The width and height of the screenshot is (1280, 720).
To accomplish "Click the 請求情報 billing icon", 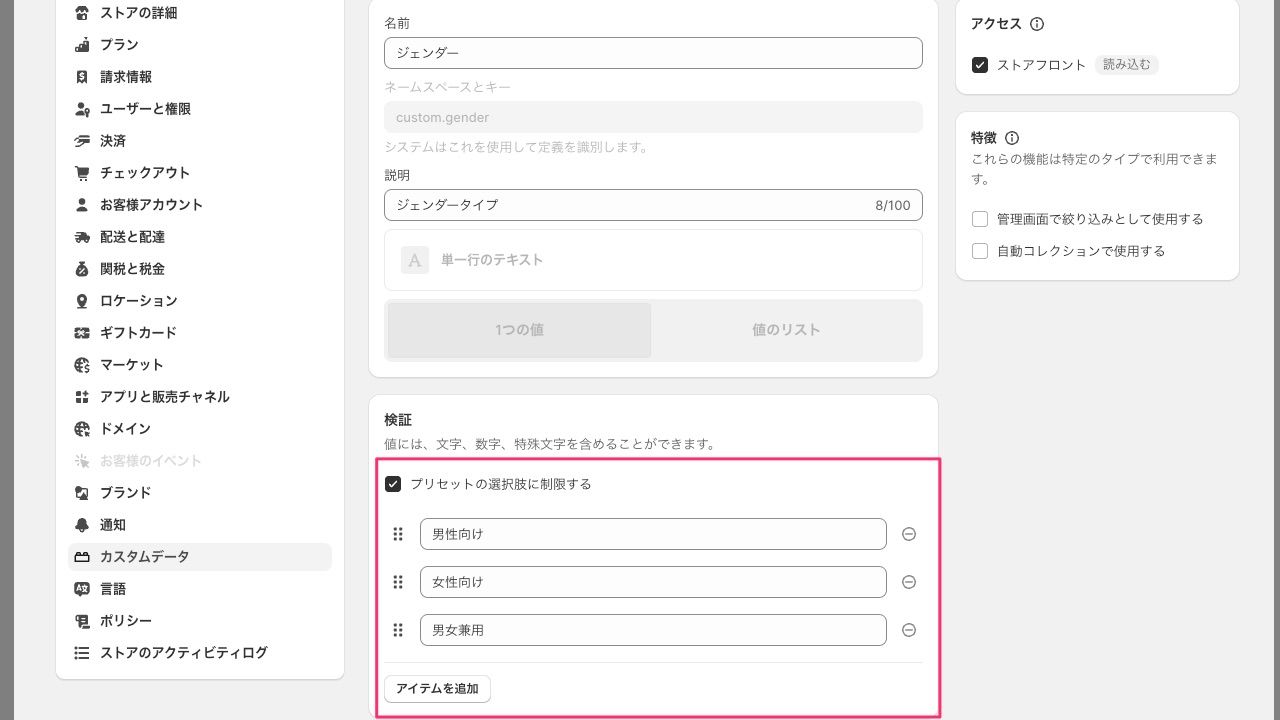I will click(82, 77).
